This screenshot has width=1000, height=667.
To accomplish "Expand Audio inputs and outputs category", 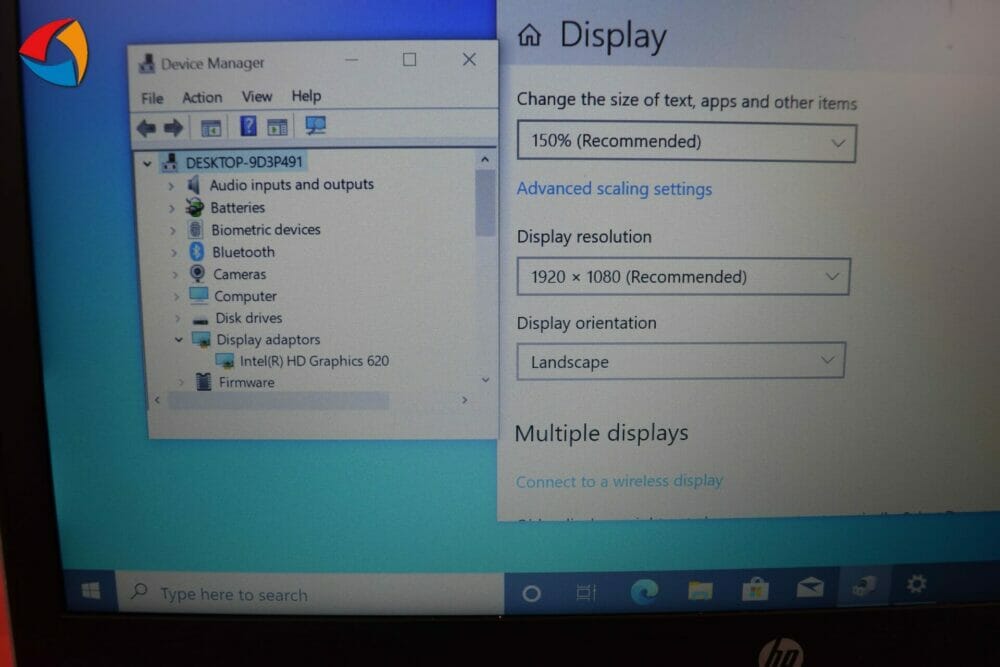I will pos(171,186).
